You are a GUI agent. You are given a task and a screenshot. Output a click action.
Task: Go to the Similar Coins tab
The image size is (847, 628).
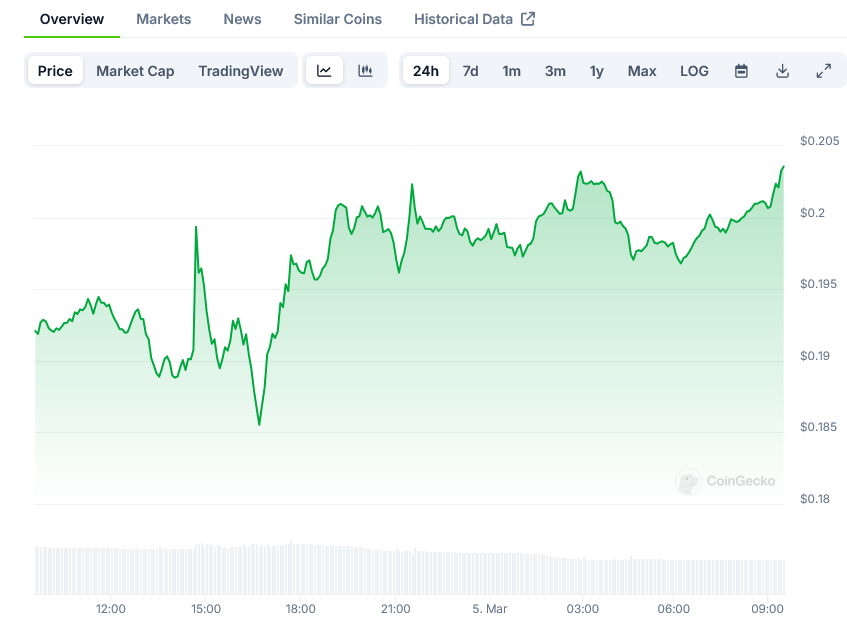(337, 19)
